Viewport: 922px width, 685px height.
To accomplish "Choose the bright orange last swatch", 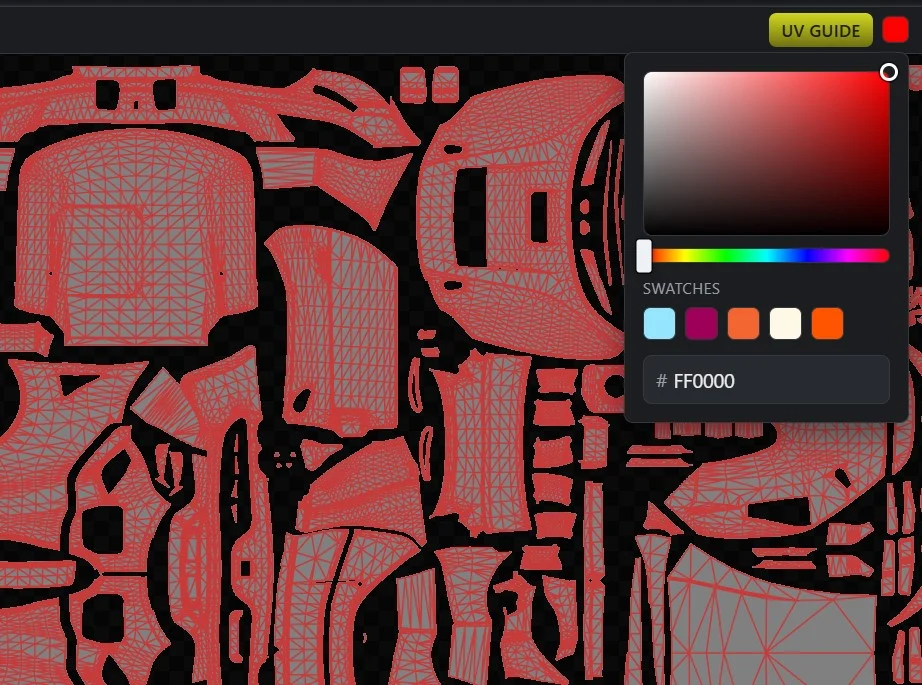I will pyautogui.click(x=827, y=323).
